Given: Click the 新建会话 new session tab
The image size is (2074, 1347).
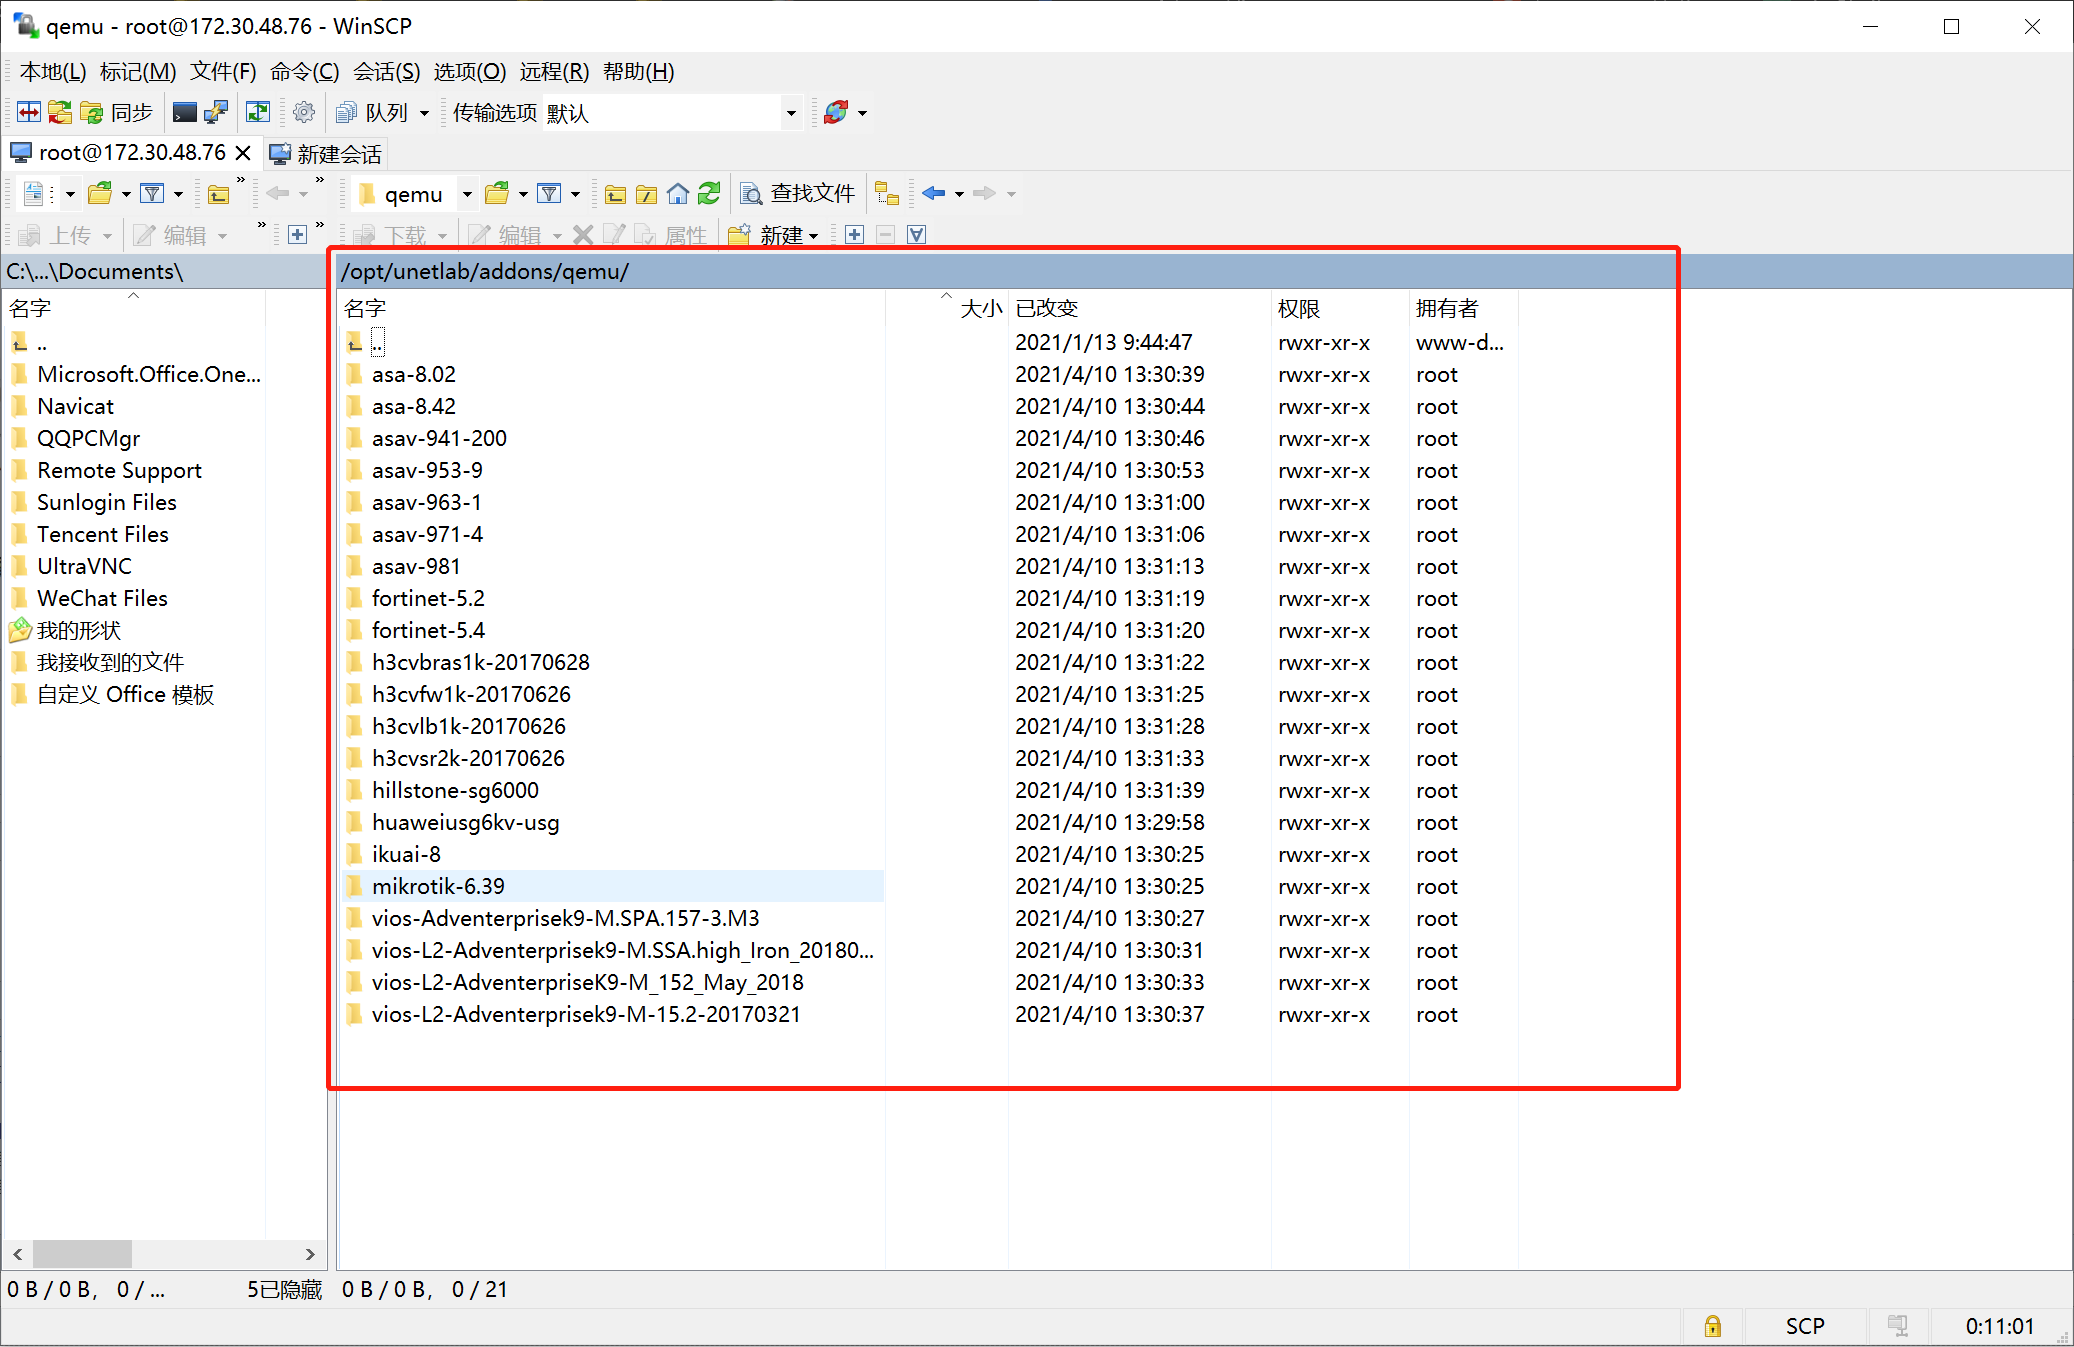Looking at the screenshot, I should (x=326, y=154).
